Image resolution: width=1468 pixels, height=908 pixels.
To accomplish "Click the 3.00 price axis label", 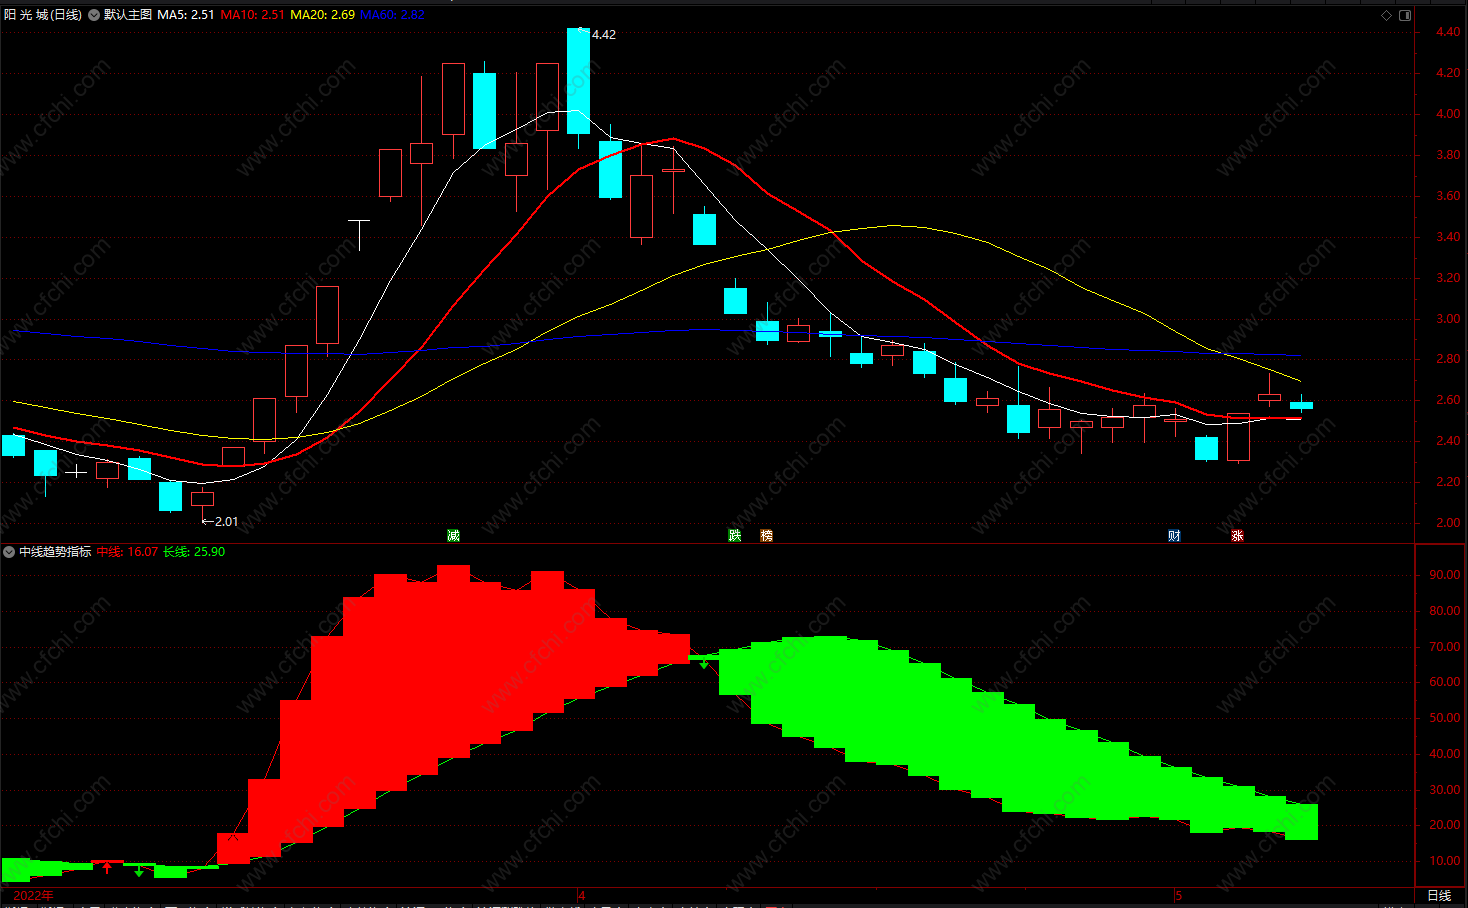I will tap(1447, 319).
